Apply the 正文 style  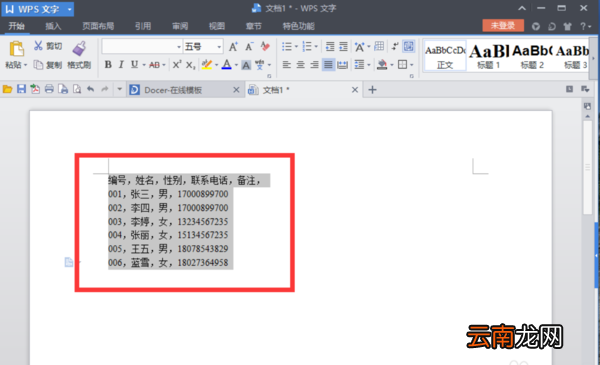pyautogui.click(x=445, y=56)
